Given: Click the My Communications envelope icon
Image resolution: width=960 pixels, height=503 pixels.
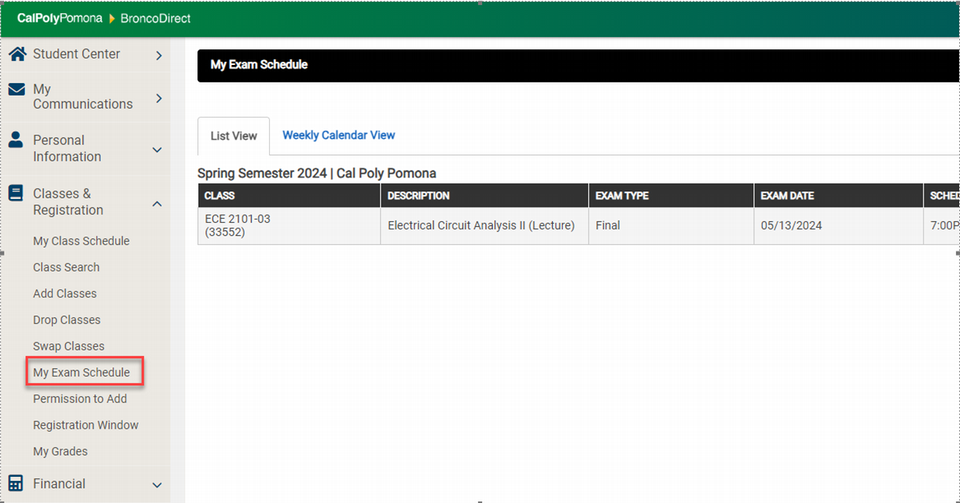Looking at the screenshot, I should (16, 90).
